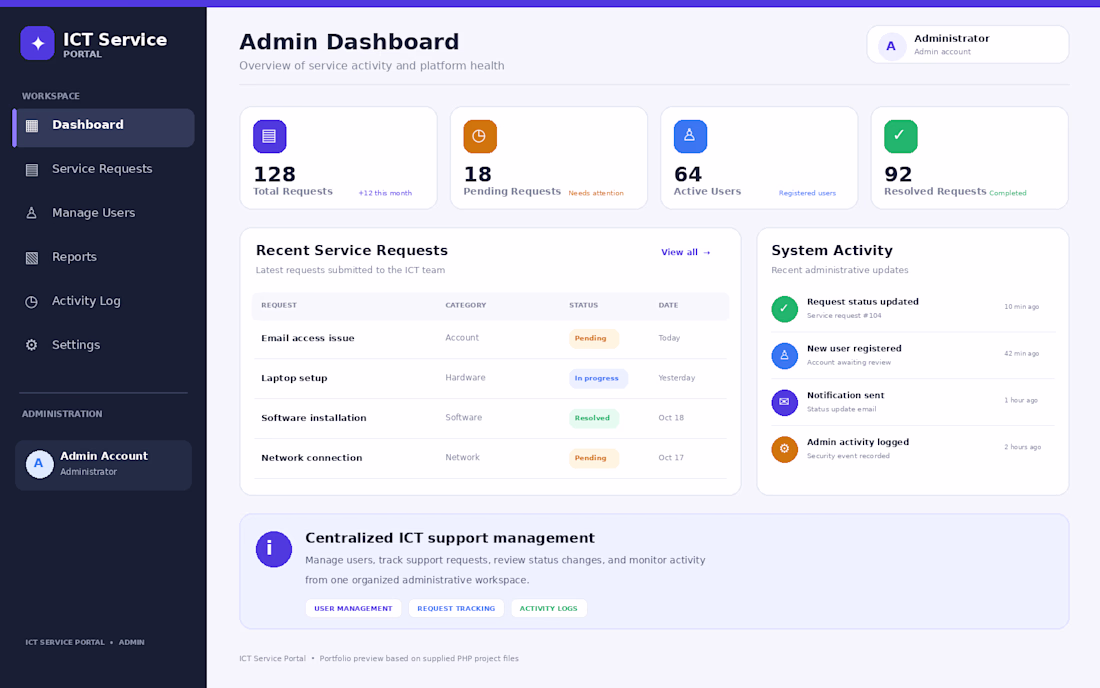Click the Settings gear icon
Image resolution: width=1100 pixels, height=688 pixels.
(x=32, y=345)
